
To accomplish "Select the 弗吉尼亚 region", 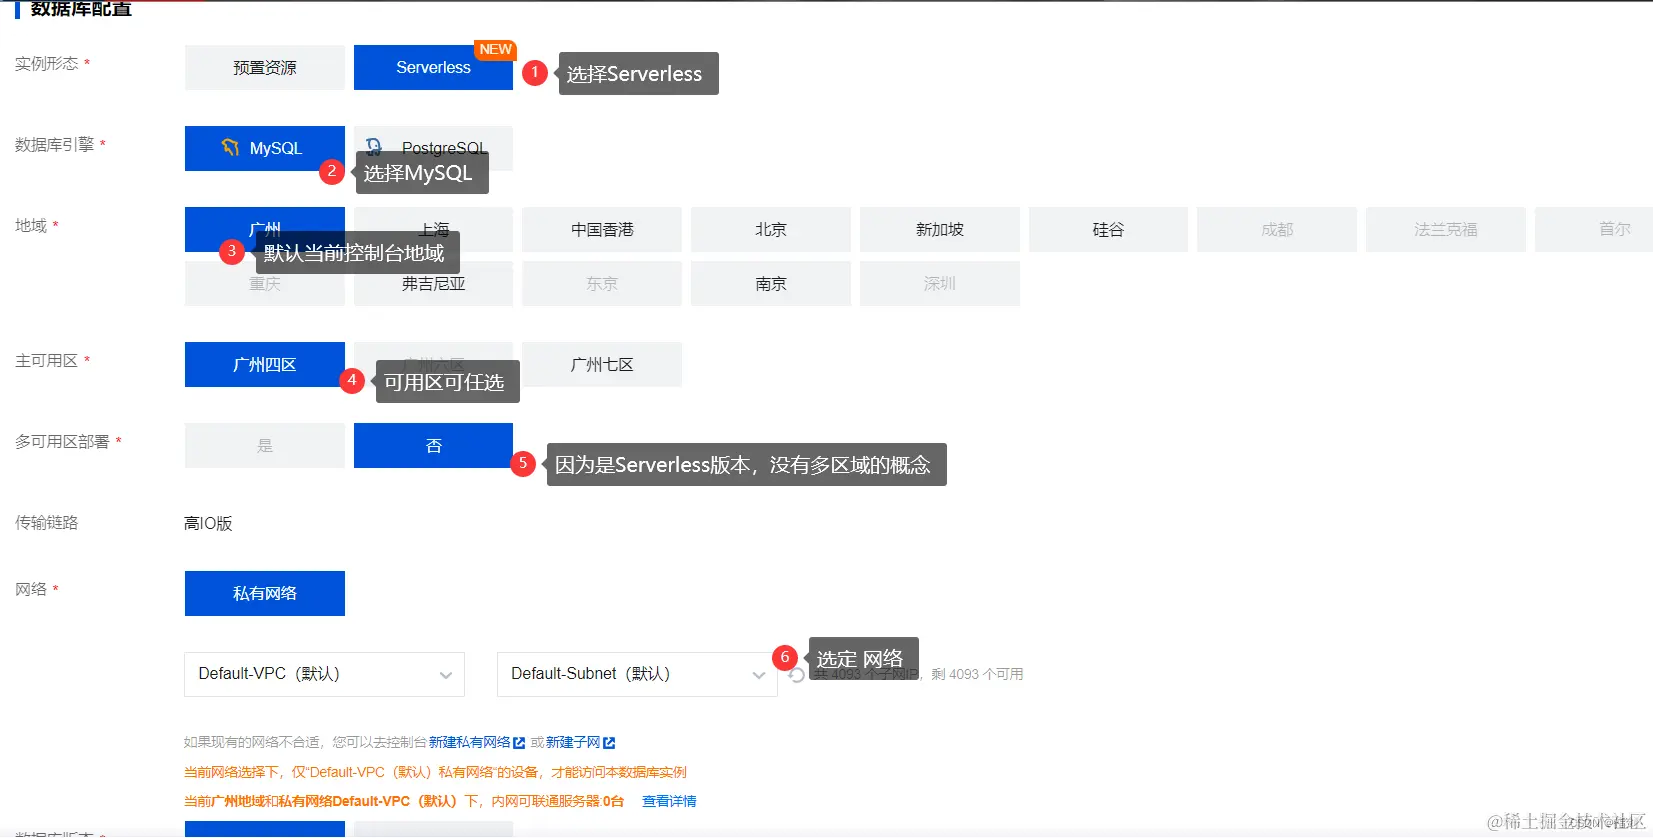I will coord(433,283).
